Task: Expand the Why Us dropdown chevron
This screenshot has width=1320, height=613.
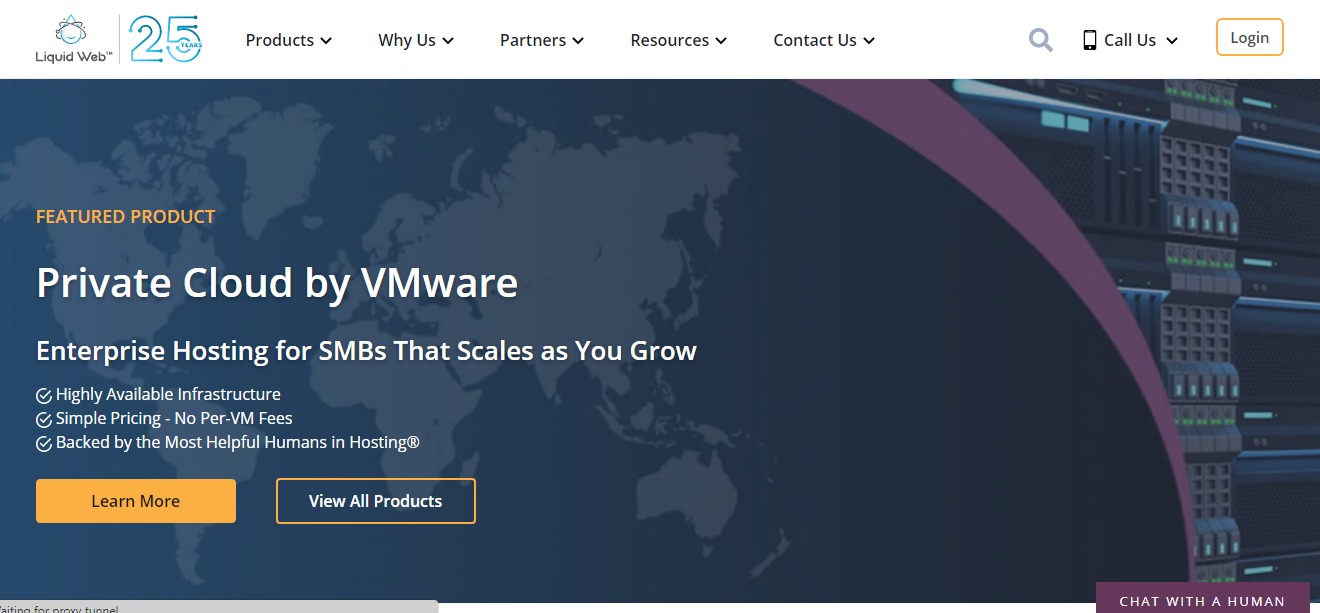Action: [448, 41]
